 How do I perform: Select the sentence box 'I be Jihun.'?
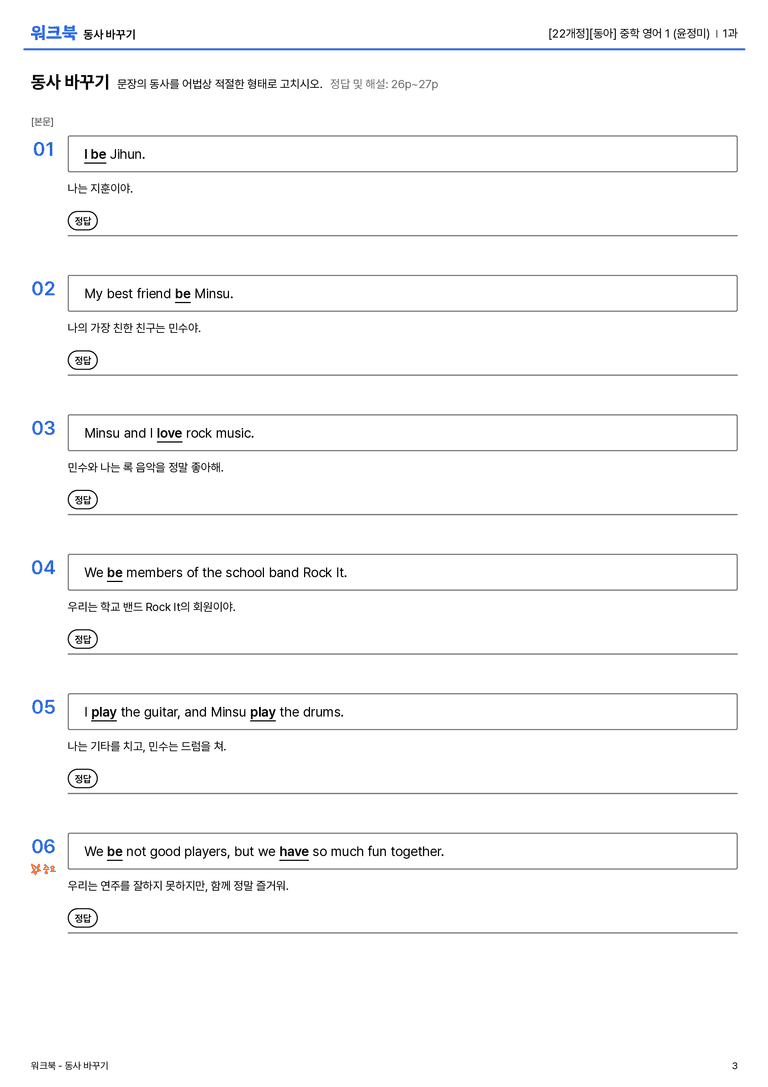(x=403, y=154)
